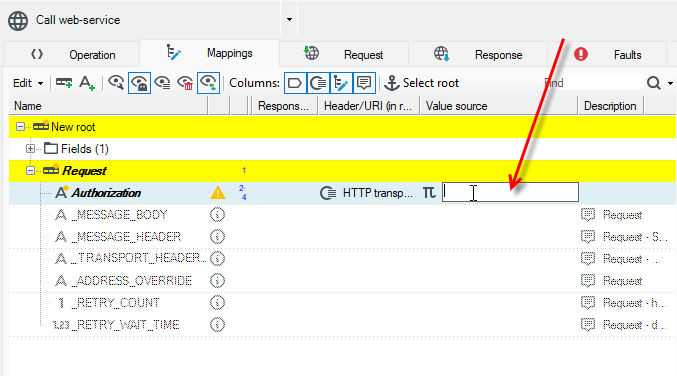The width and height of the screenshot is (677, 376).
Task: Expand the Fields (1) folder
Action: click(30, 149)
